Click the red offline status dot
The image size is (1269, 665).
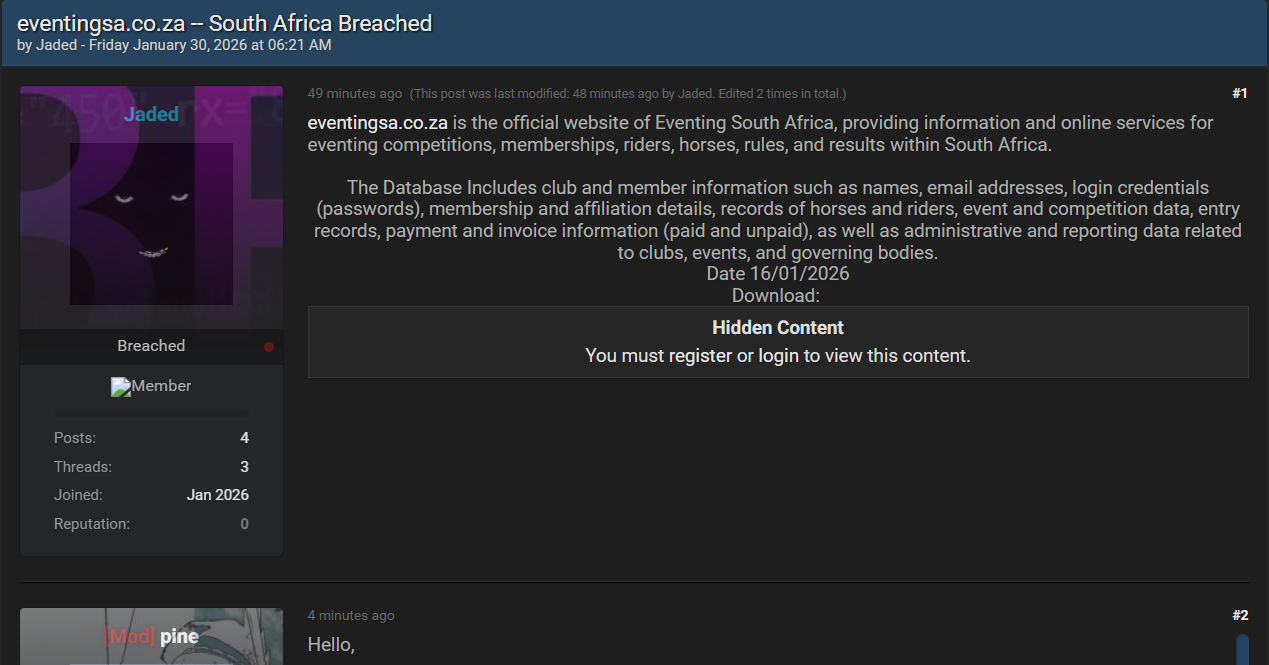coord(269,347)
